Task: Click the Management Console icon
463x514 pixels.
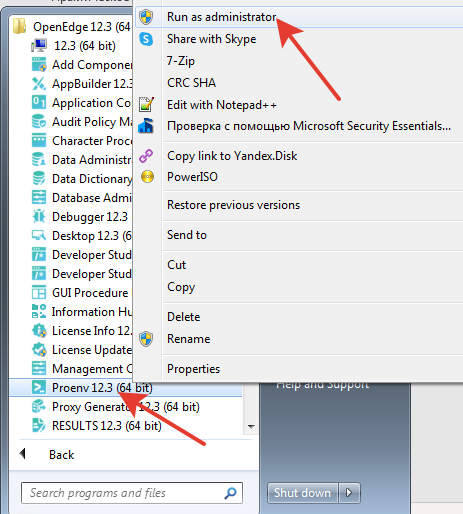Action: [x=39, y=369]
